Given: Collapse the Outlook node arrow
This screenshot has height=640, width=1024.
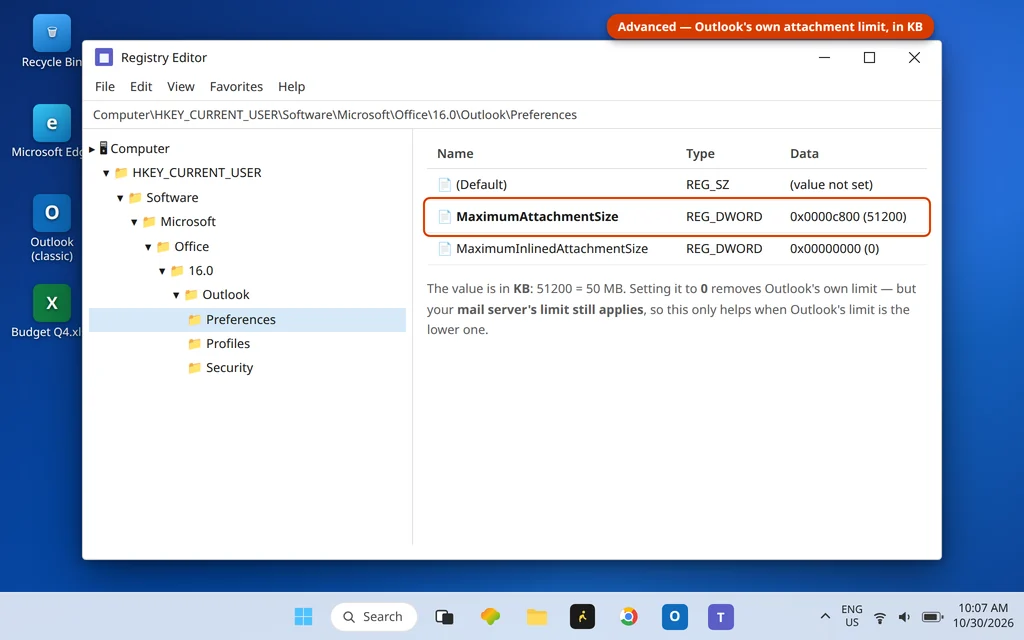Looking at the screenshot, I should coord(176,295).
